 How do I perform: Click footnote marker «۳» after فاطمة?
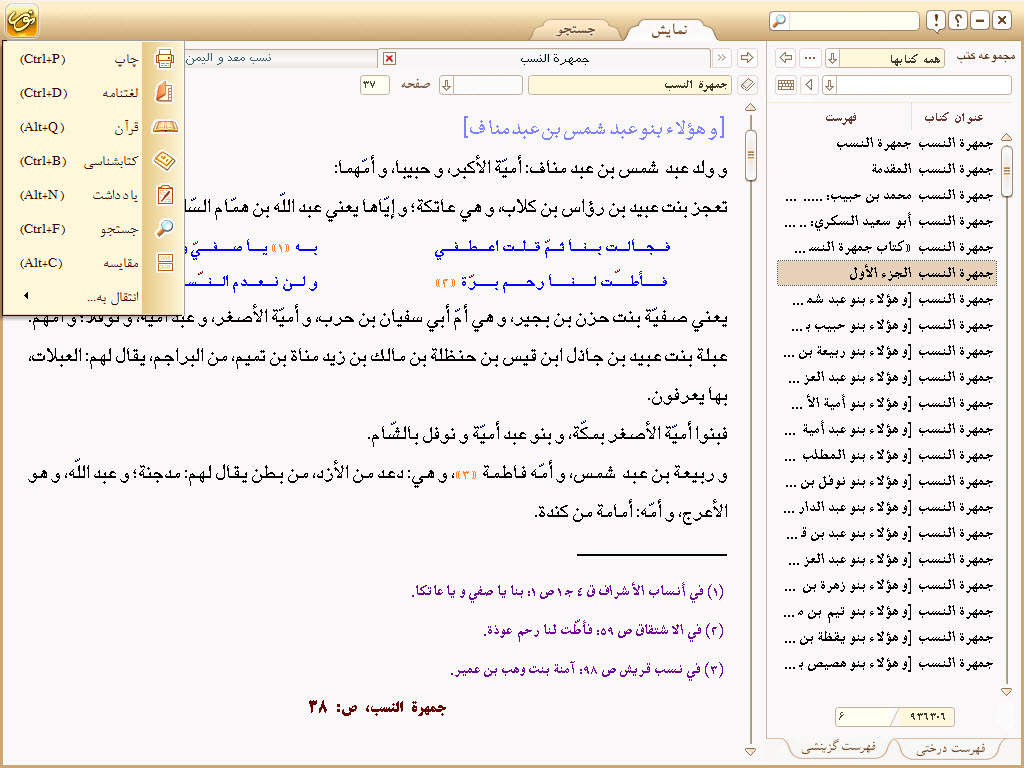point(466,475)
